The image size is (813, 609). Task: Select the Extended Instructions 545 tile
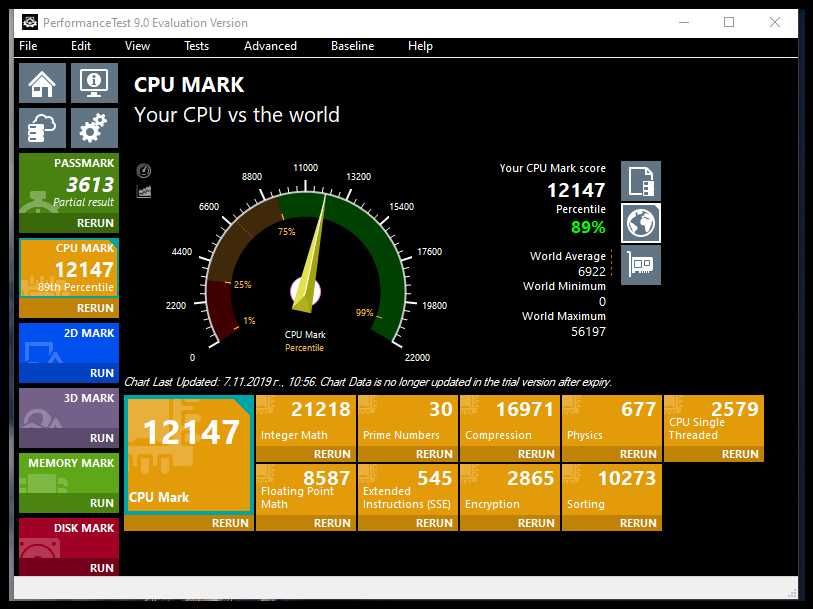[x=408, y=490]
